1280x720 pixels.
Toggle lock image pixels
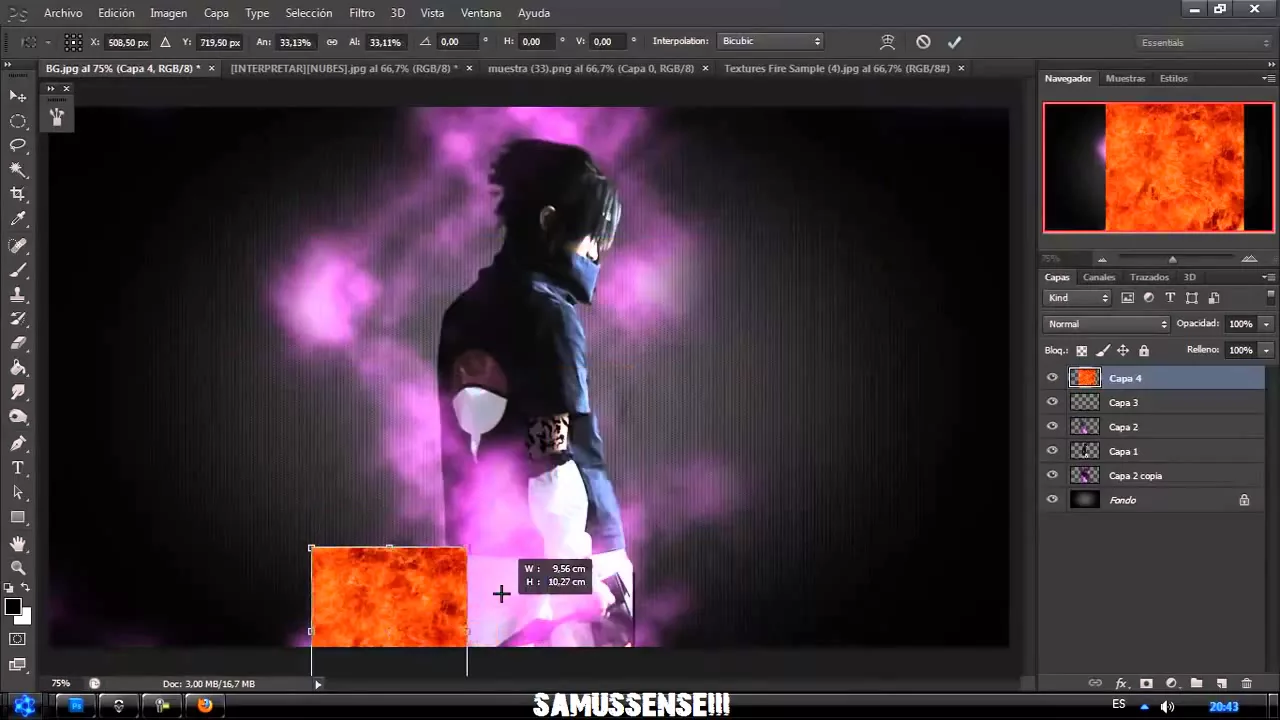click(1103, 351)
